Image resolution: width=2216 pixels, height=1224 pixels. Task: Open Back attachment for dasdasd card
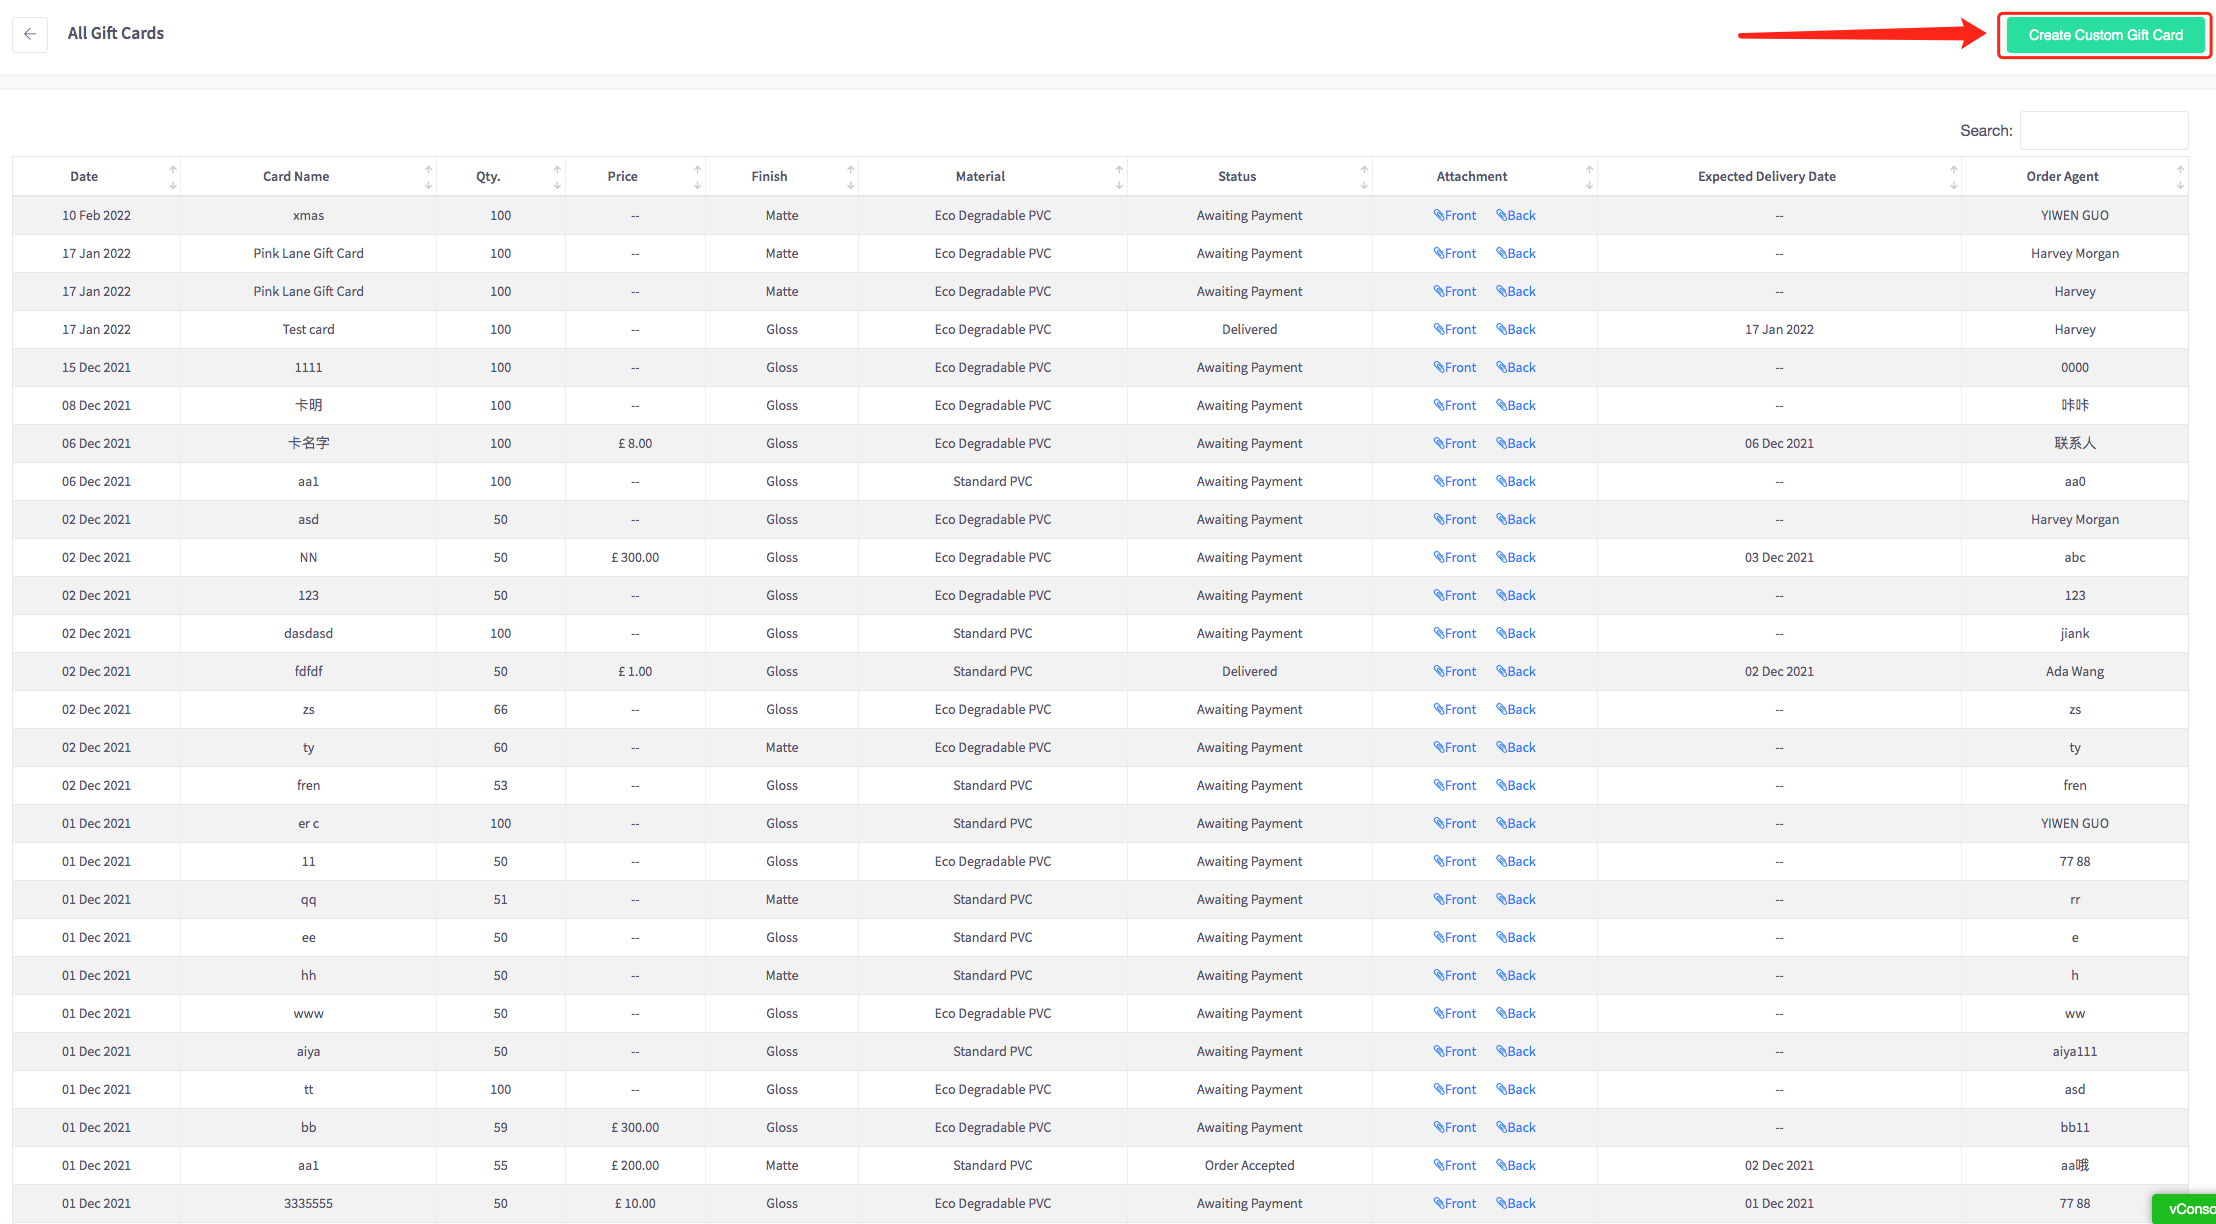click(1516, 634)
